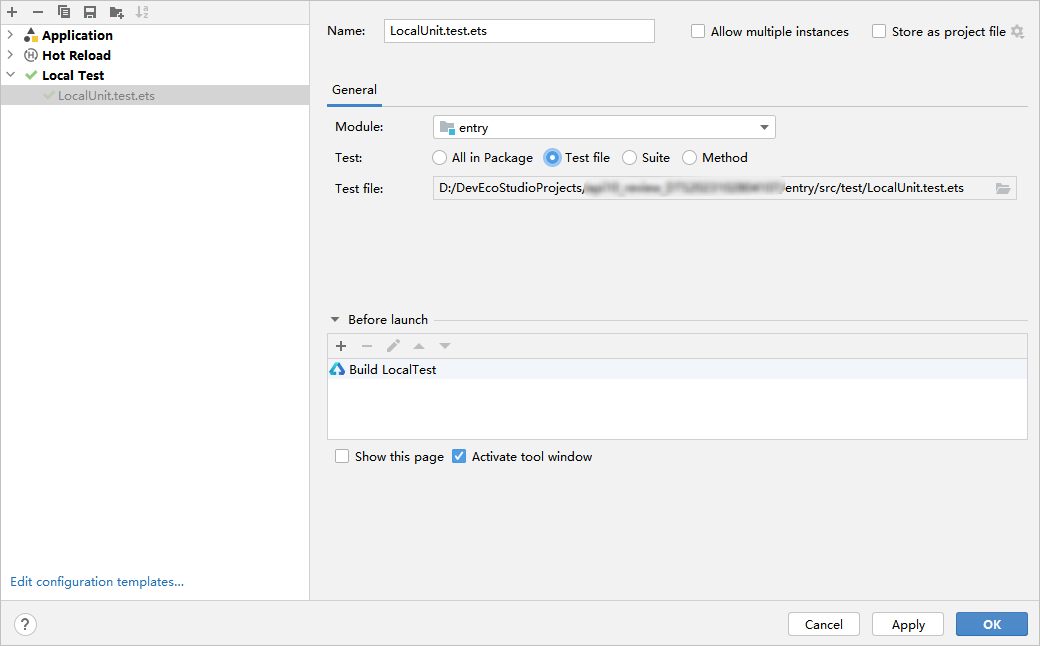
Task: Select LocalUnit.test.ets in configuration tree
Action: 106,96
